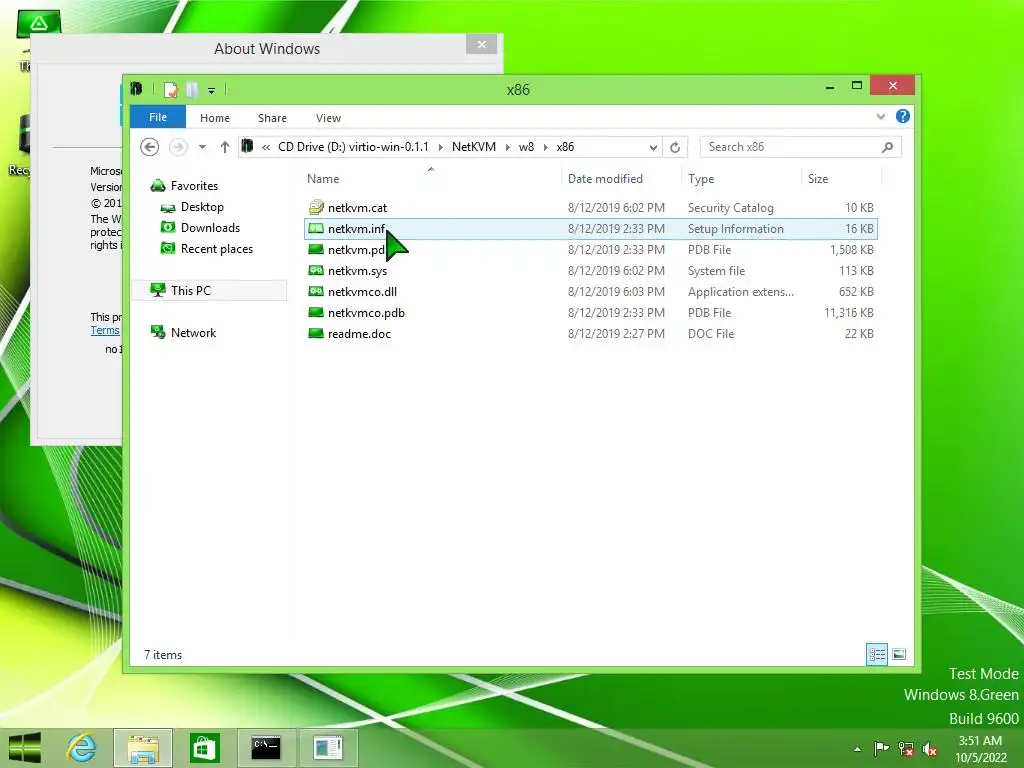Switch to the Home ribbon tab
Viewport: 1024px width, 768px height.
[215, 118]
